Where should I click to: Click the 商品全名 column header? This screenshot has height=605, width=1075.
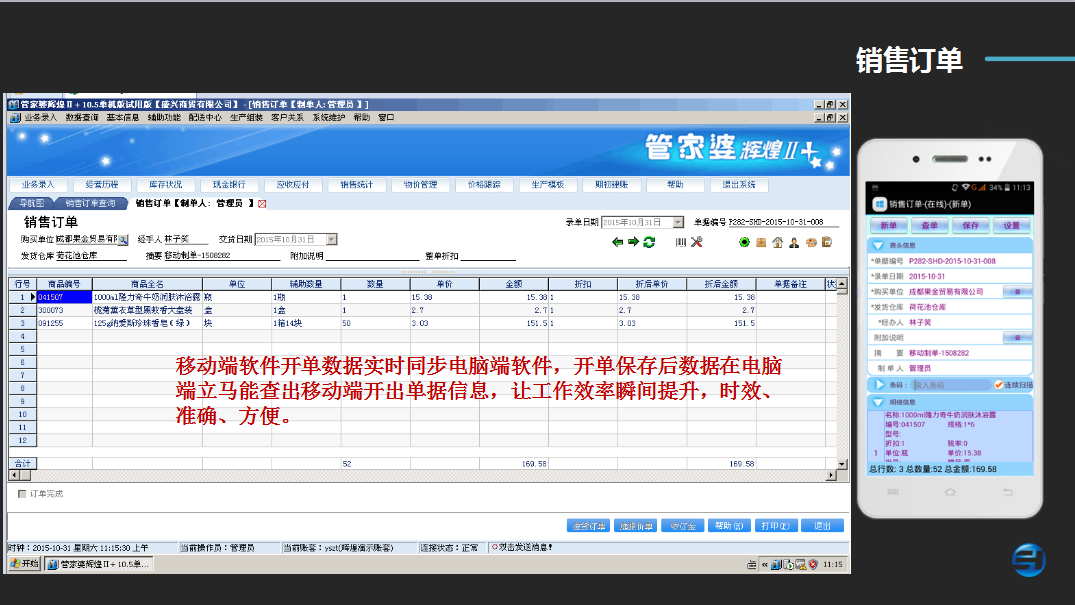click(x=147, y=284)
